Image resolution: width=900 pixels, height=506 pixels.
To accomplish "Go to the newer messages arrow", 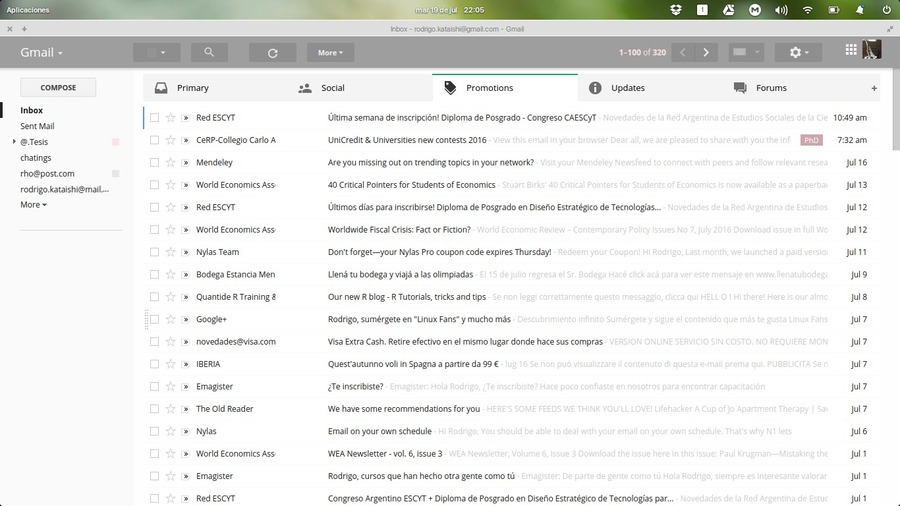I will [682, 52].
